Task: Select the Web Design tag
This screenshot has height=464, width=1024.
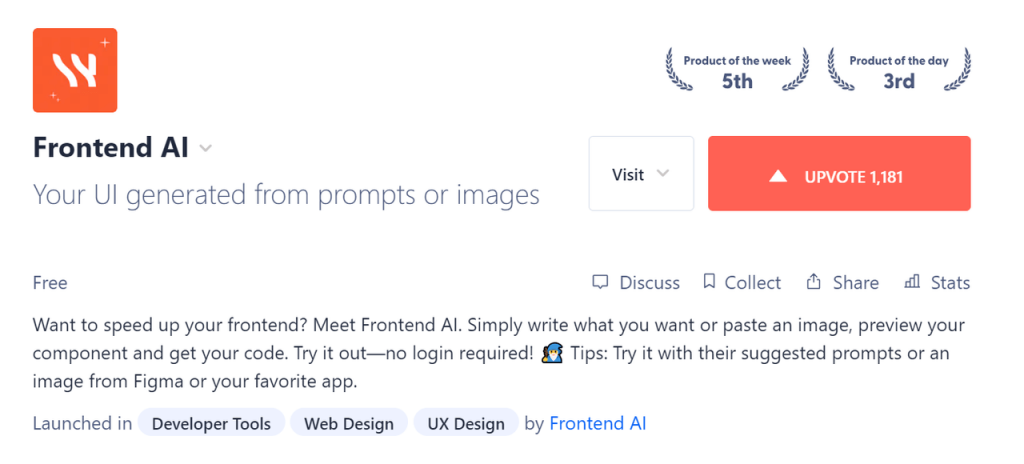Action: tap(349, 423)
